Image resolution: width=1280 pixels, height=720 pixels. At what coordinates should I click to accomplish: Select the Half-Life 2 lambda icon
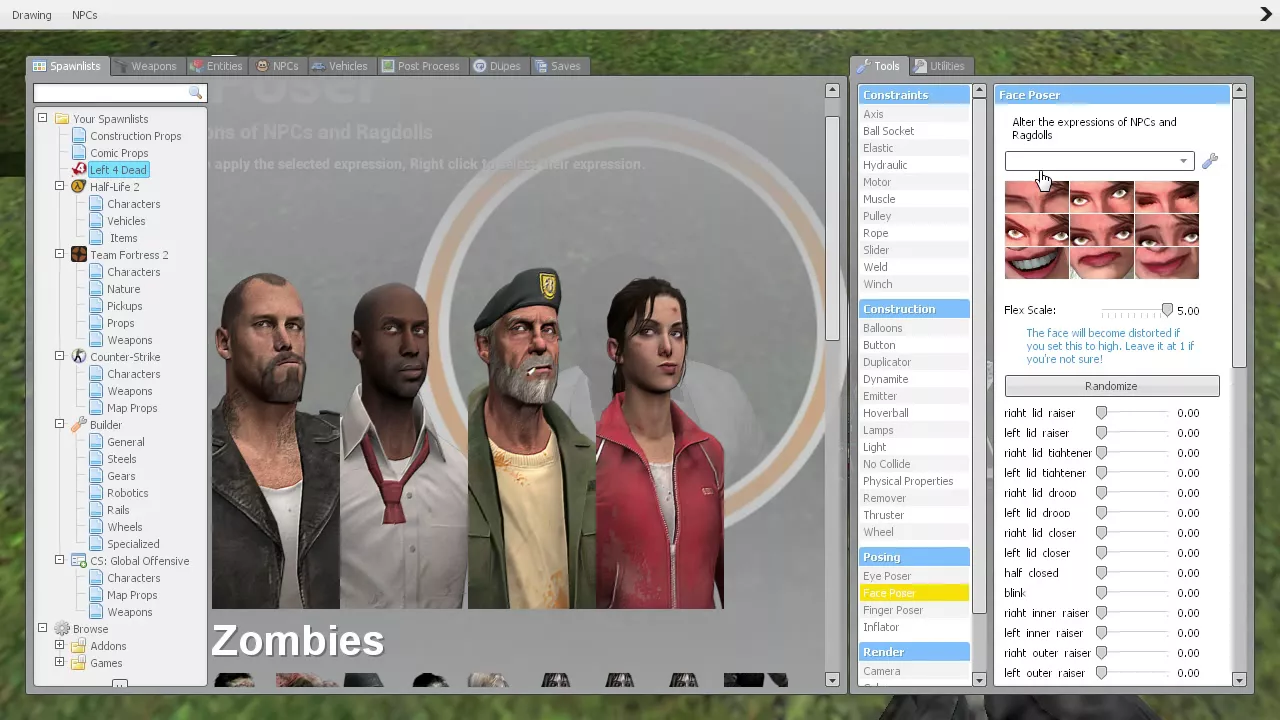click(79, 187)
